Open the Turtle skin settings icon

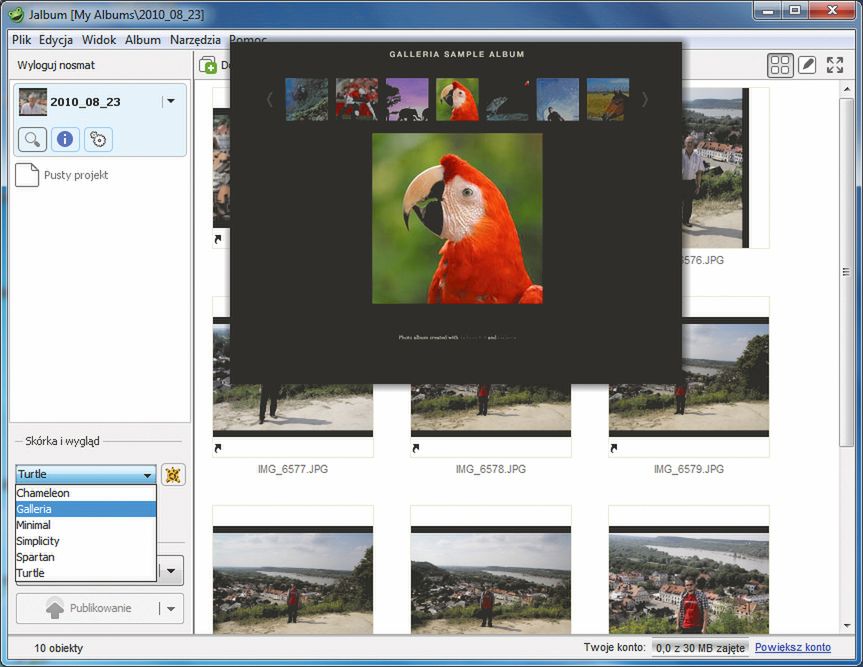(173, 474)
